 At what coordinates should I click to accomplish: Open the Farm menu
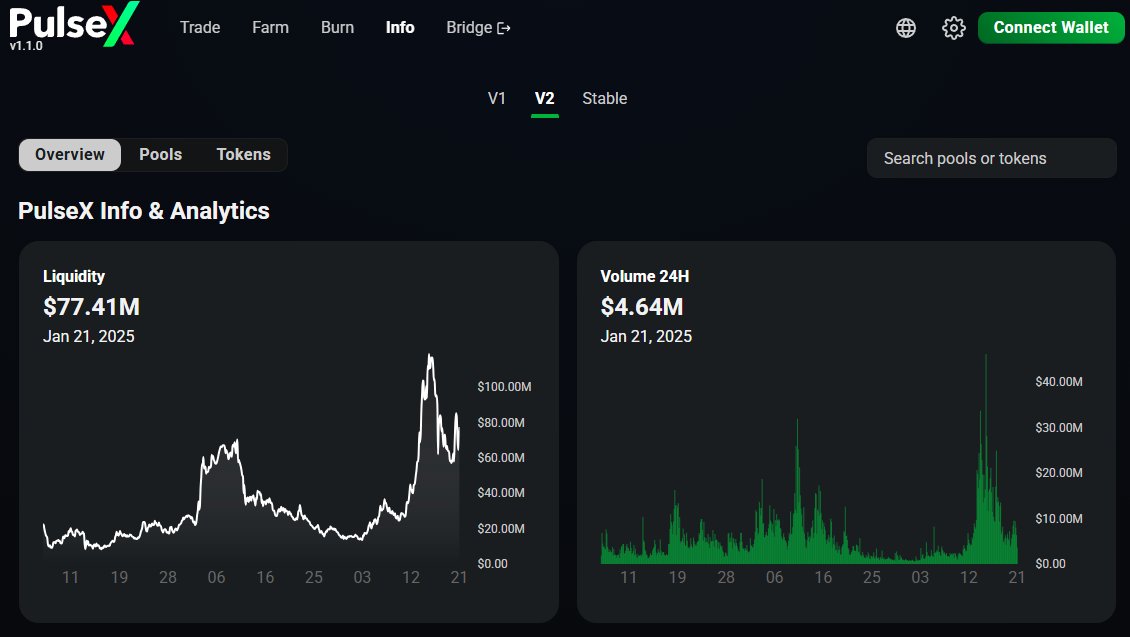click(x=270, y=27)
